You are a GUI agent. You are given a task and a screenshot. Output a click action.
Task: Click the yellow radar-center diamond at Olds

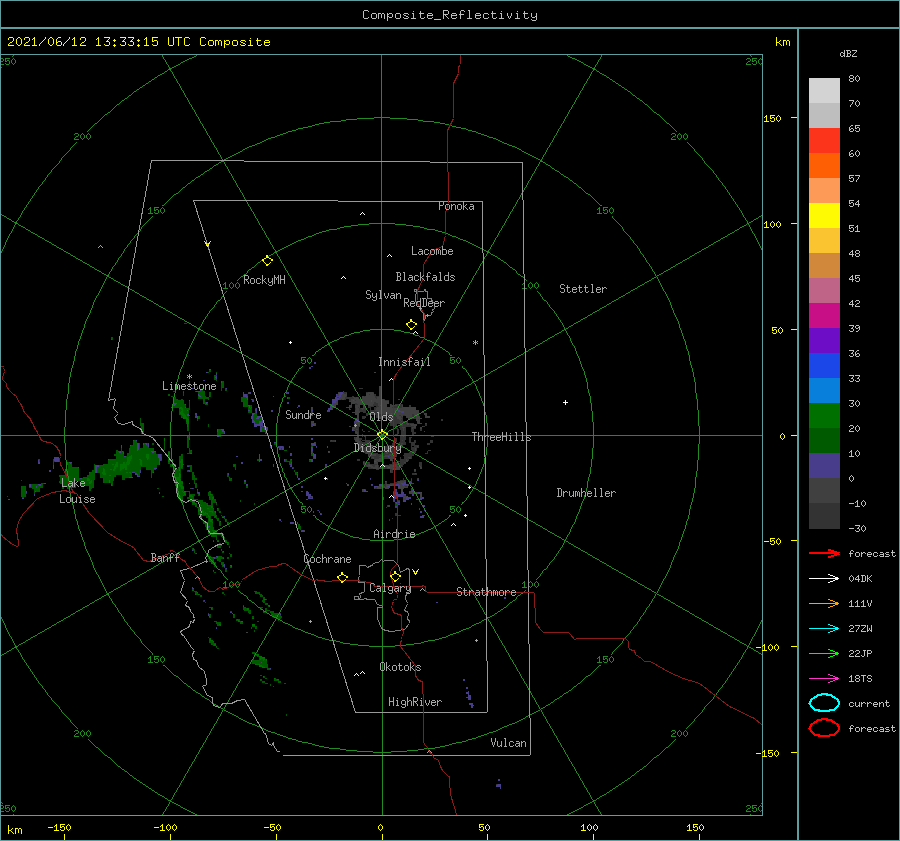382,435
